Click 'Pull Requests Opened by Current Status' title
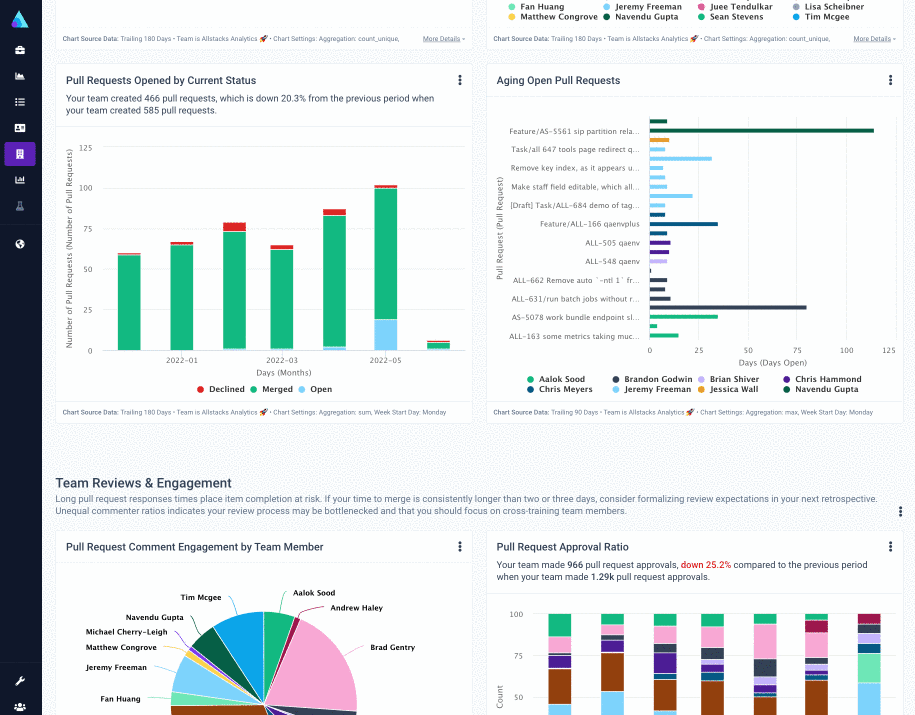This screenshot has width=915, height=715. 161,81
